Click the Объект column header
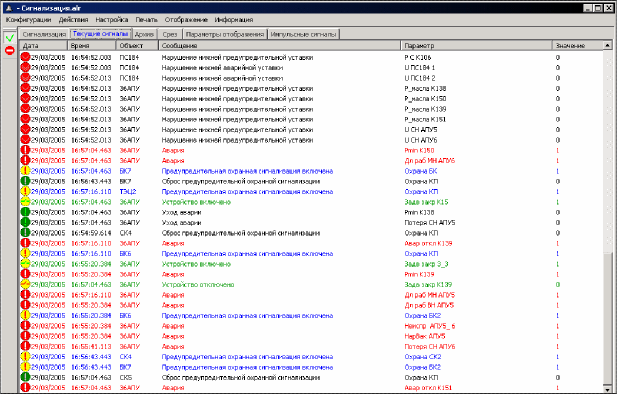617x394 pixels. click(x=137, y=46)
